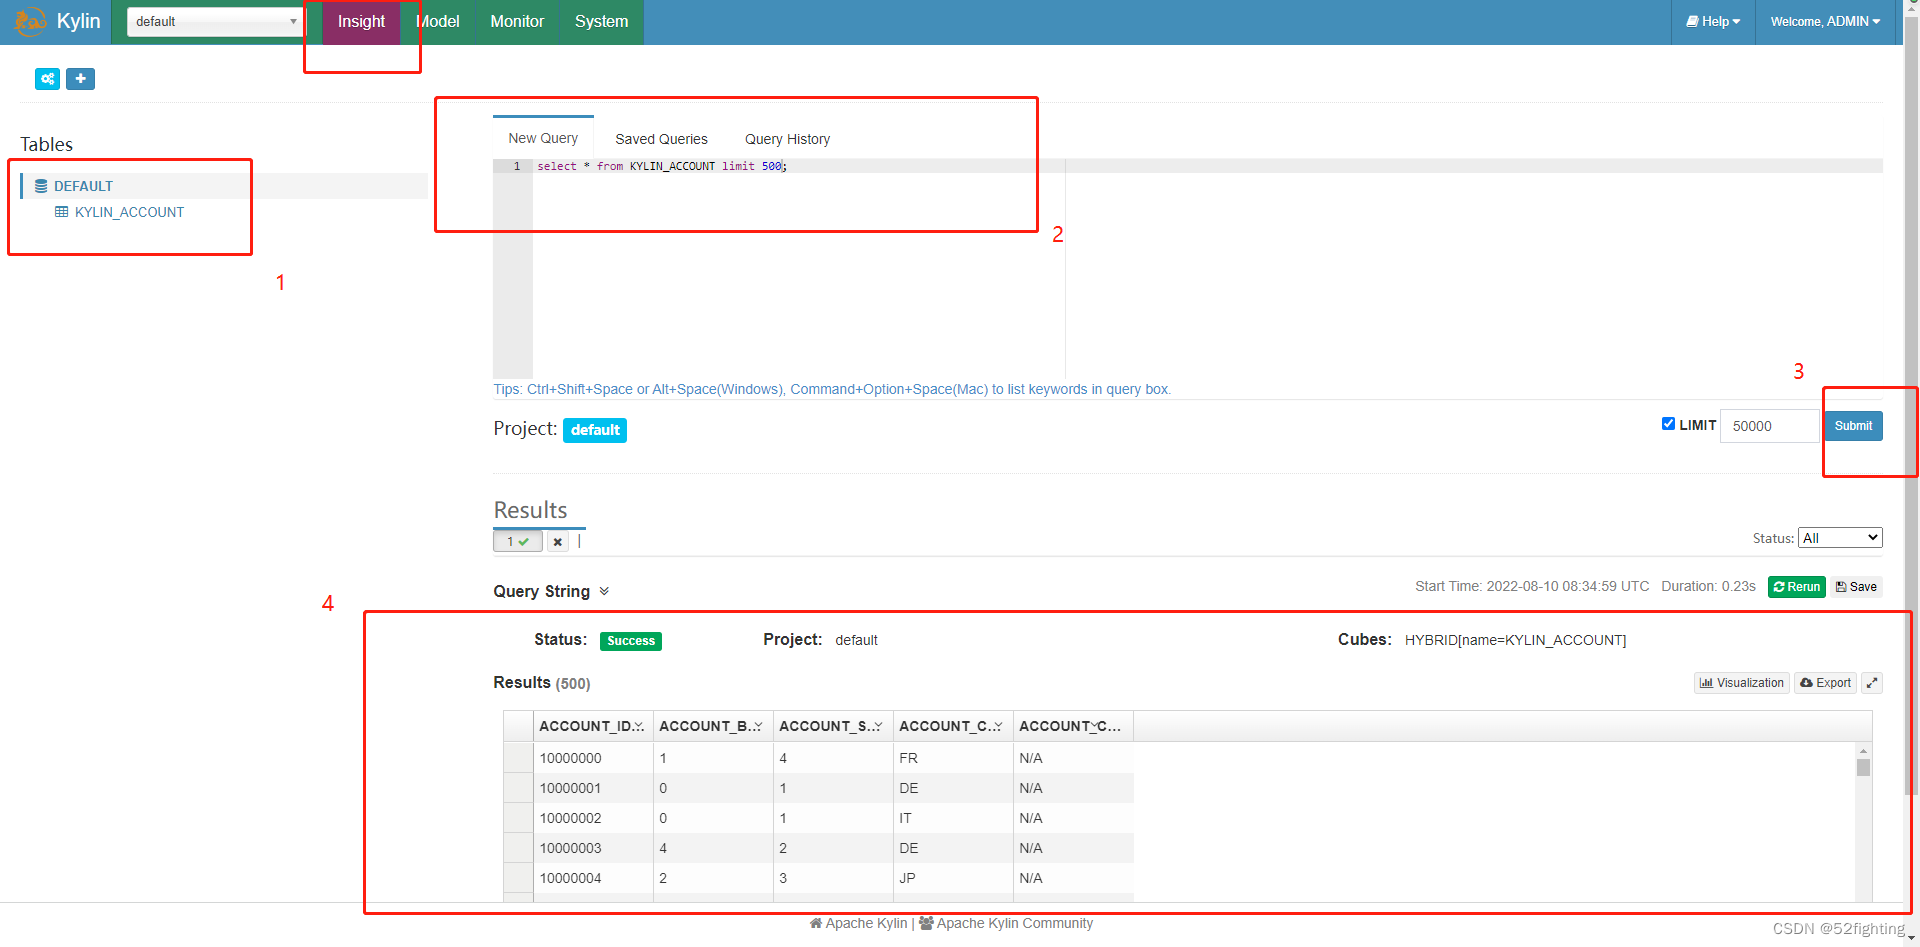Switch to the Monitor tab

[x=517, y=22]
